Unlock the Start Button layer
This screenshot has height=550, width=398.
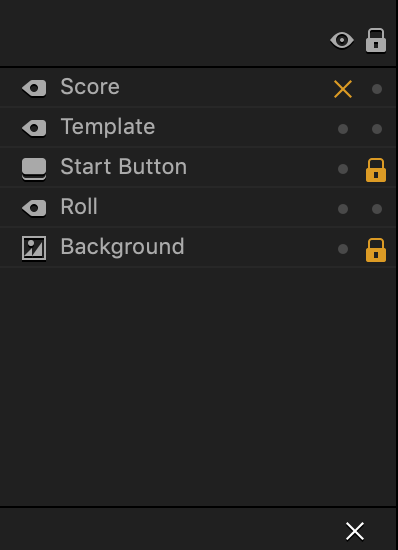click(376, 170)
